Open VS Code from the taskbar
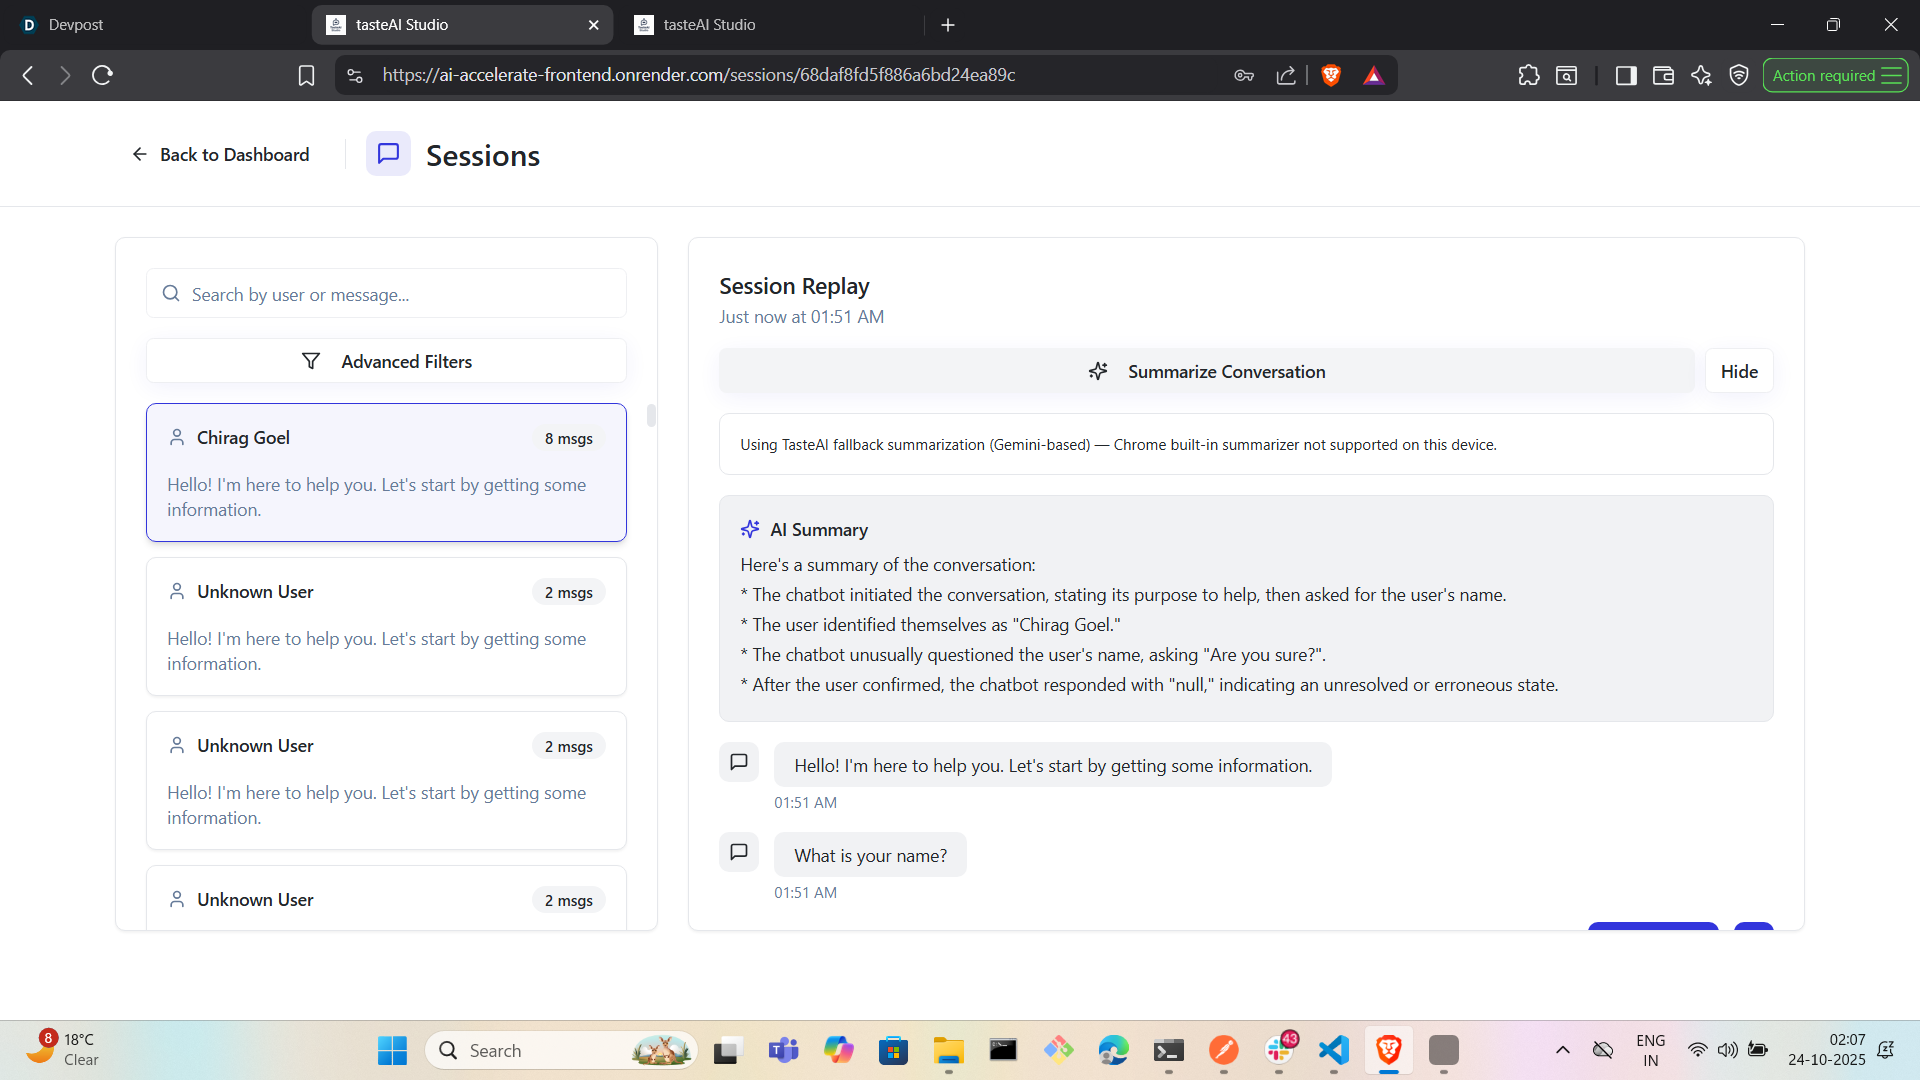 point(1333,1050)
